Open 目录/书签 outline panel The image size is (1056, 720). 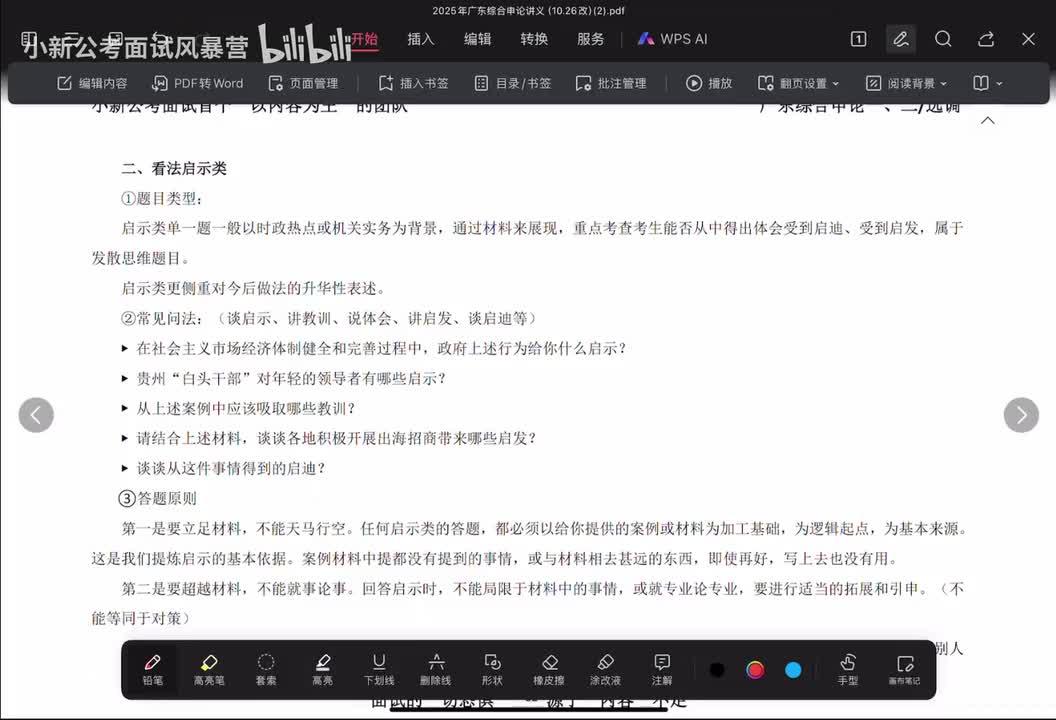point(513,83)
